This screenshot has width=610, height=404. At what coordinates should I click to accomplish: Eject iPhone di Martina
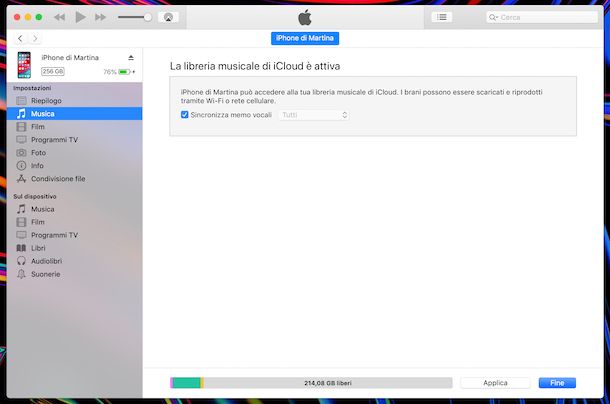pos(130,58)
